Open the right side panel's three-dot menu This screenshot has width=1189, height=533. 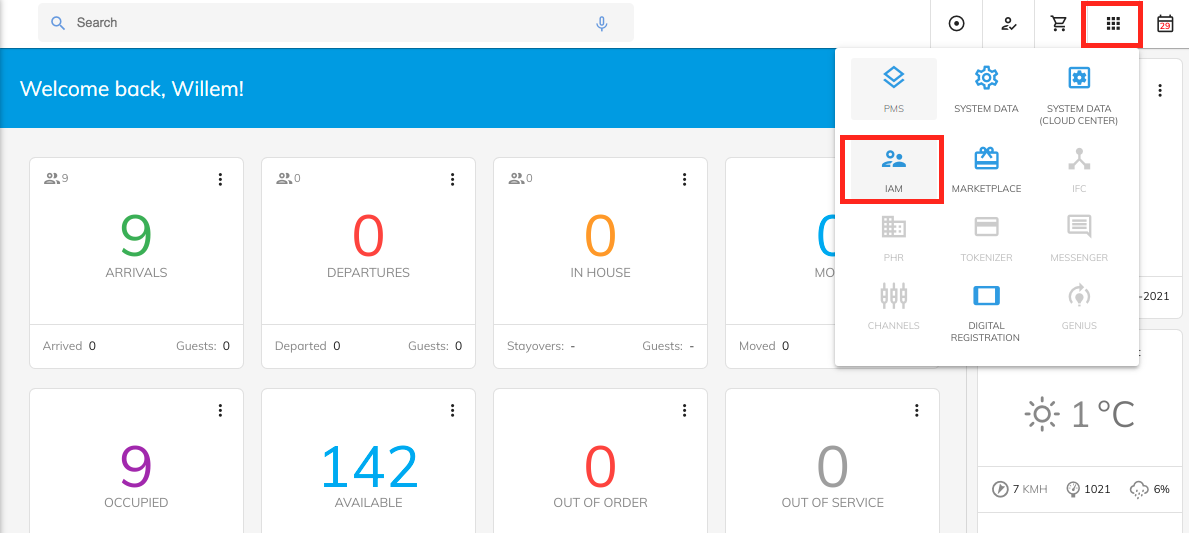pos(1159,90)
